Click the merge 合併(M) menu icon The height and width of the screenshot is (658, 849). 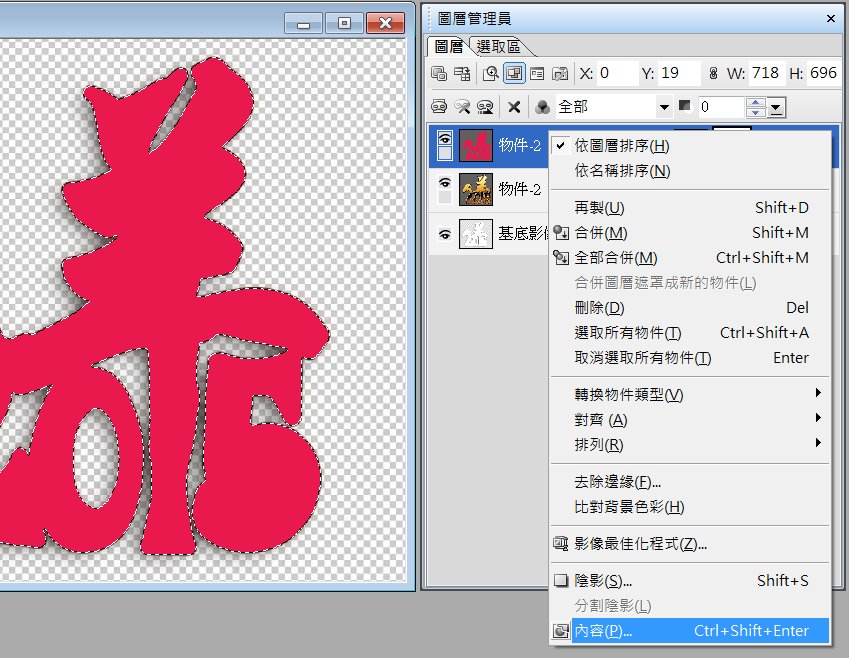561,233
